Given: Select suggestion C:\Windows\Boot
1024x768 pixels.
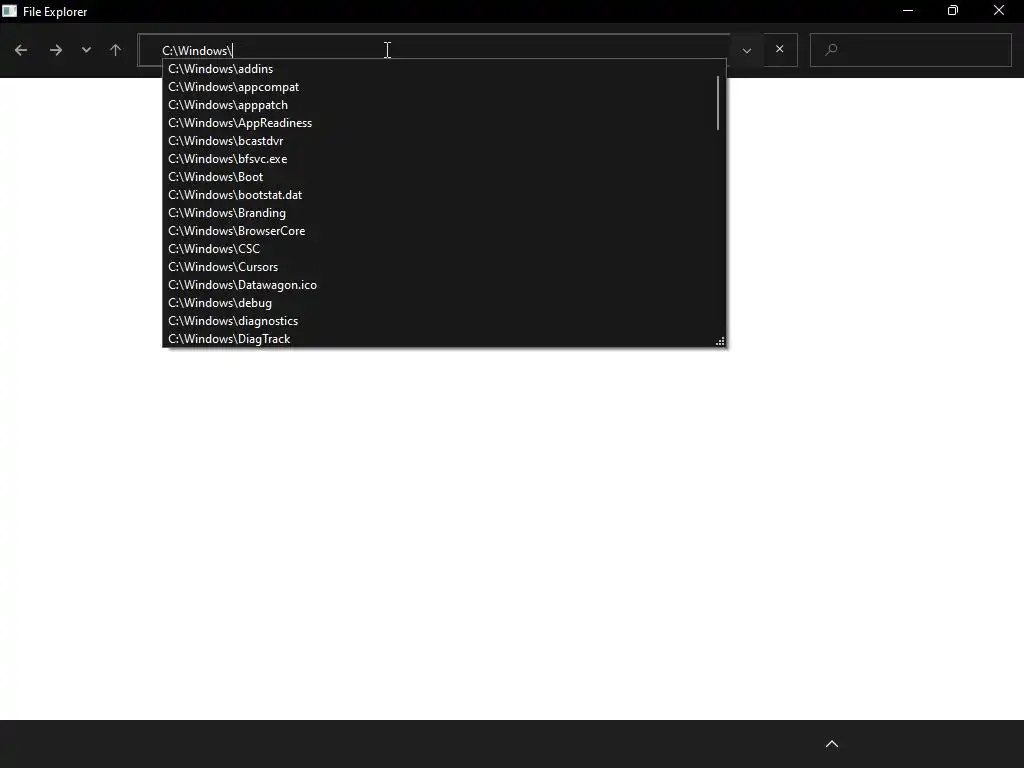Looking at the screenshot, I should [x=444, y=177].
